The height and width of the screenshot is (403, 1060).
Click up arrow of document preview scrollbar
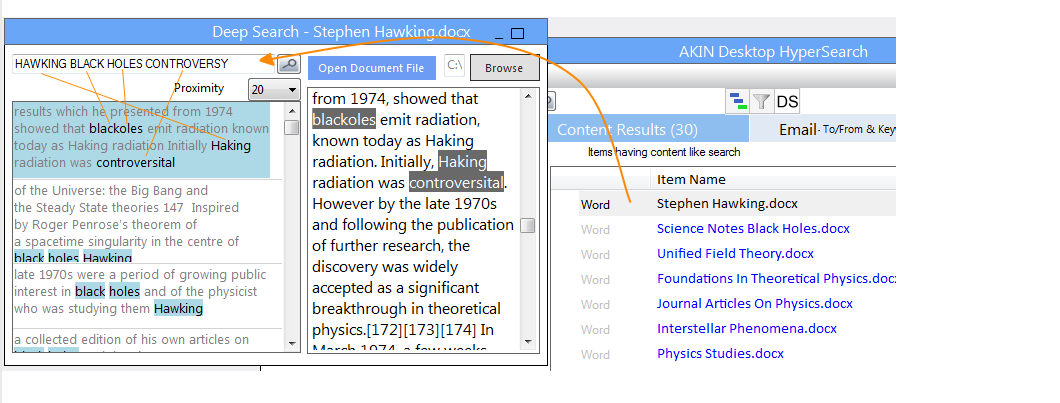tap(527, 97)
